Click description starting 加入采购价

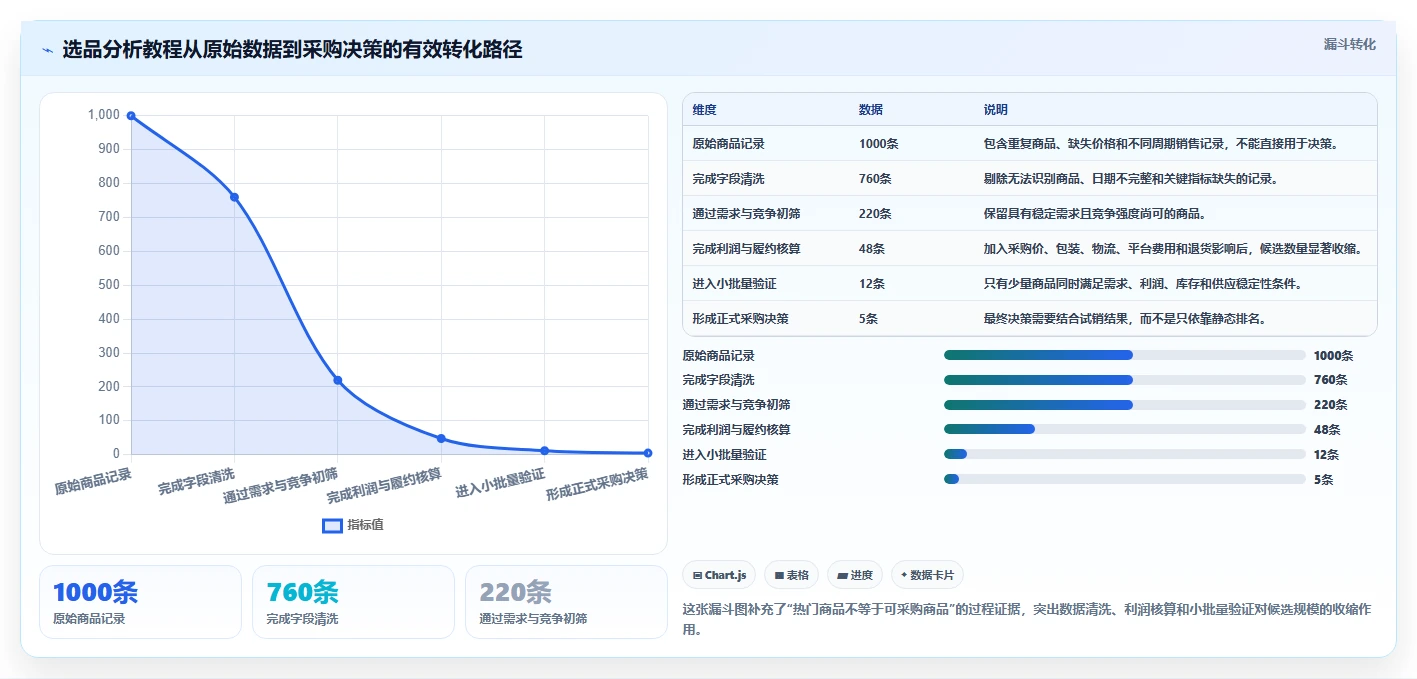tap(1173, 249)
